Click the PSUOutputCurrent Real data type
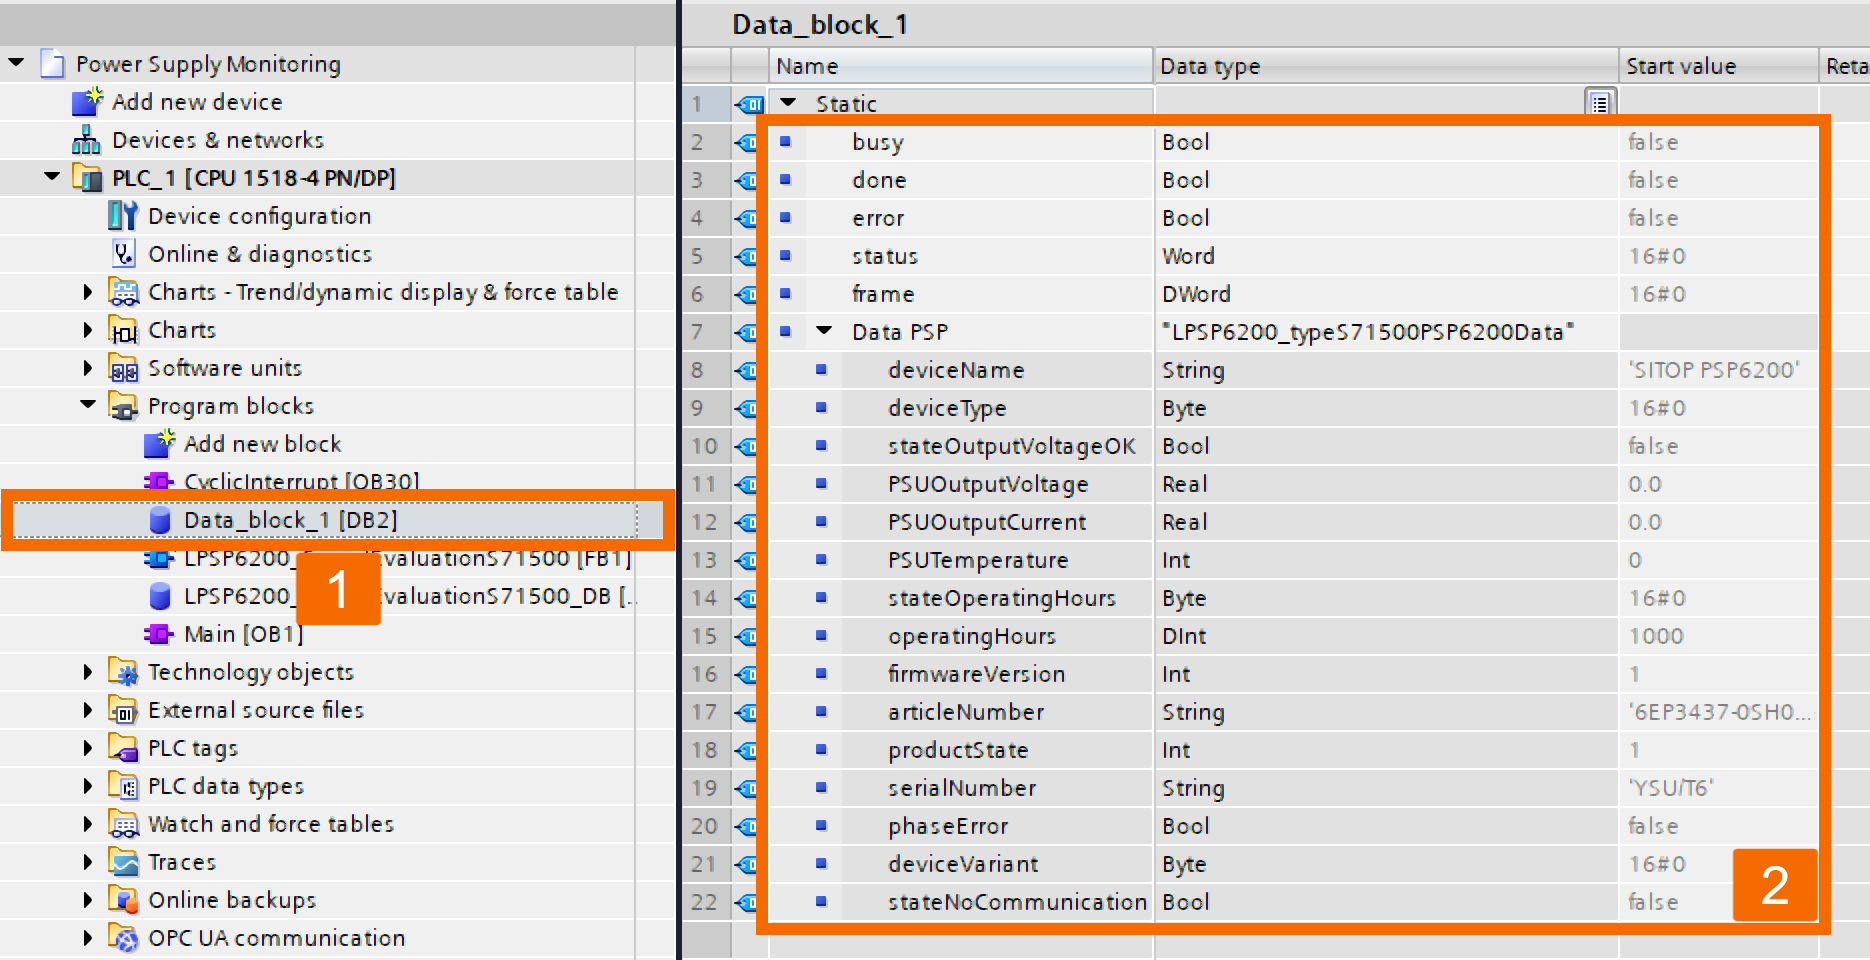 click(1185, 522)
